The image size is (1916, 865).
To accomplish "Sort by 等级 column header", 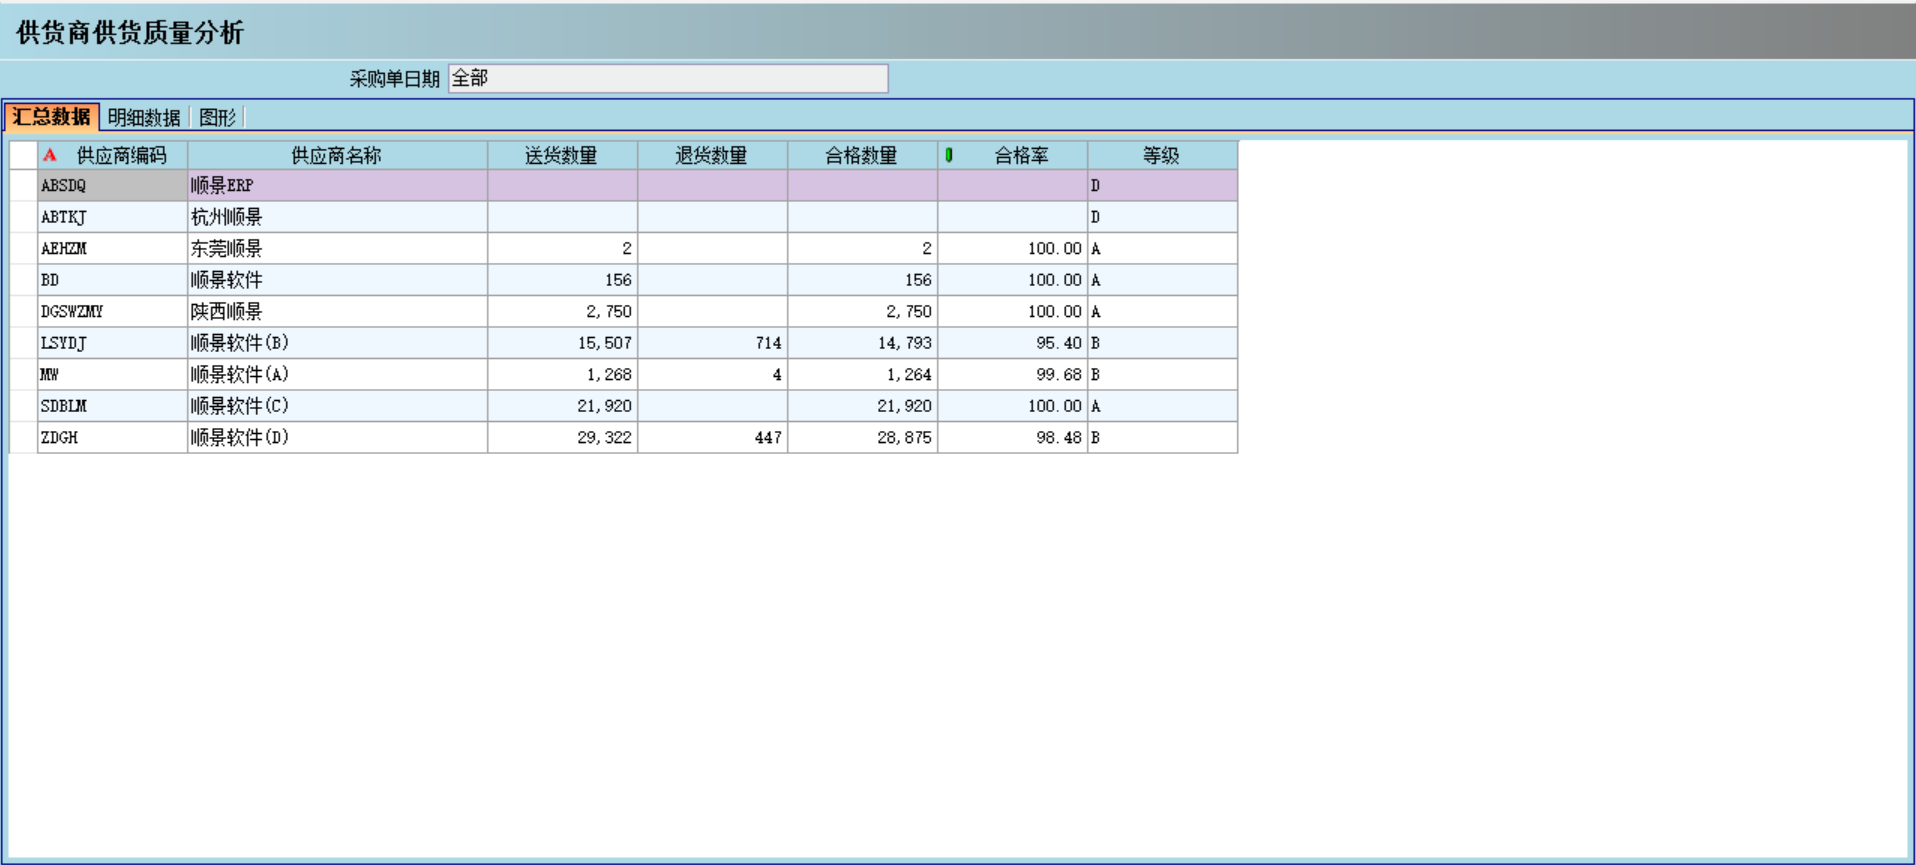I will pyautogui.click(x=1162, y=155).
